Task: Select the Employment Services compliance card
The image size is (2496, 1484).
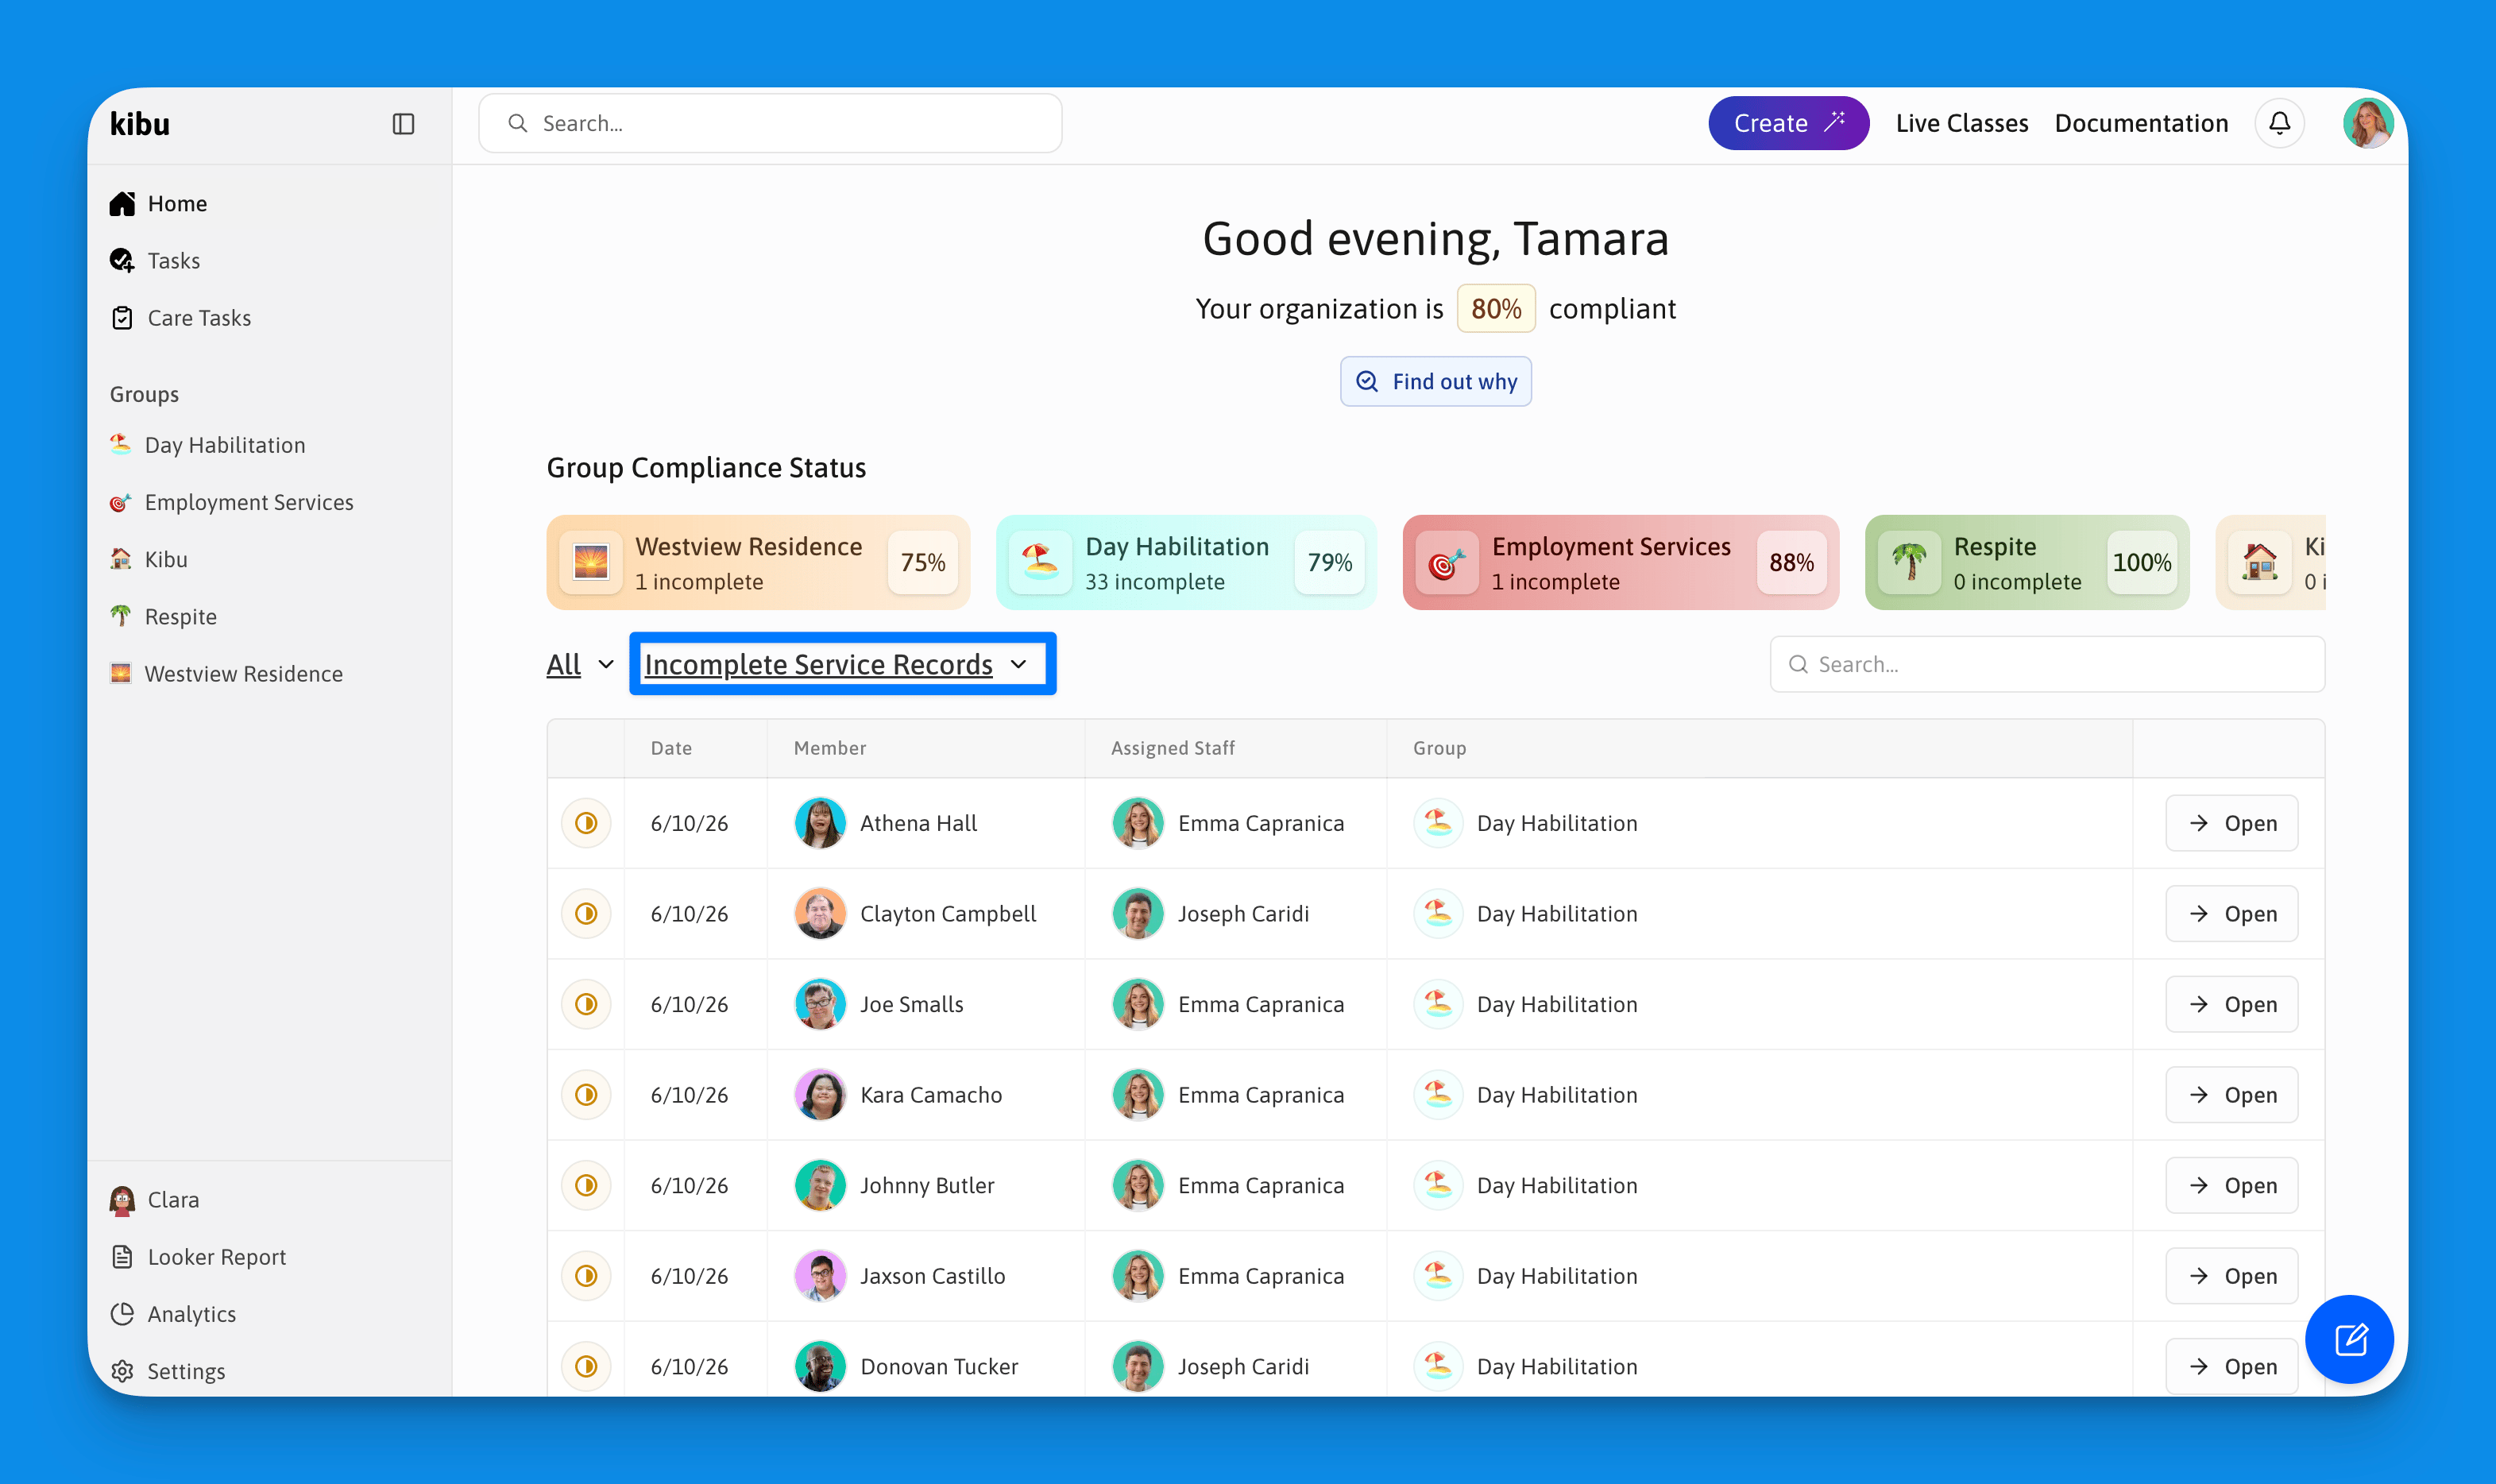Action: (x=1620, y=562)
